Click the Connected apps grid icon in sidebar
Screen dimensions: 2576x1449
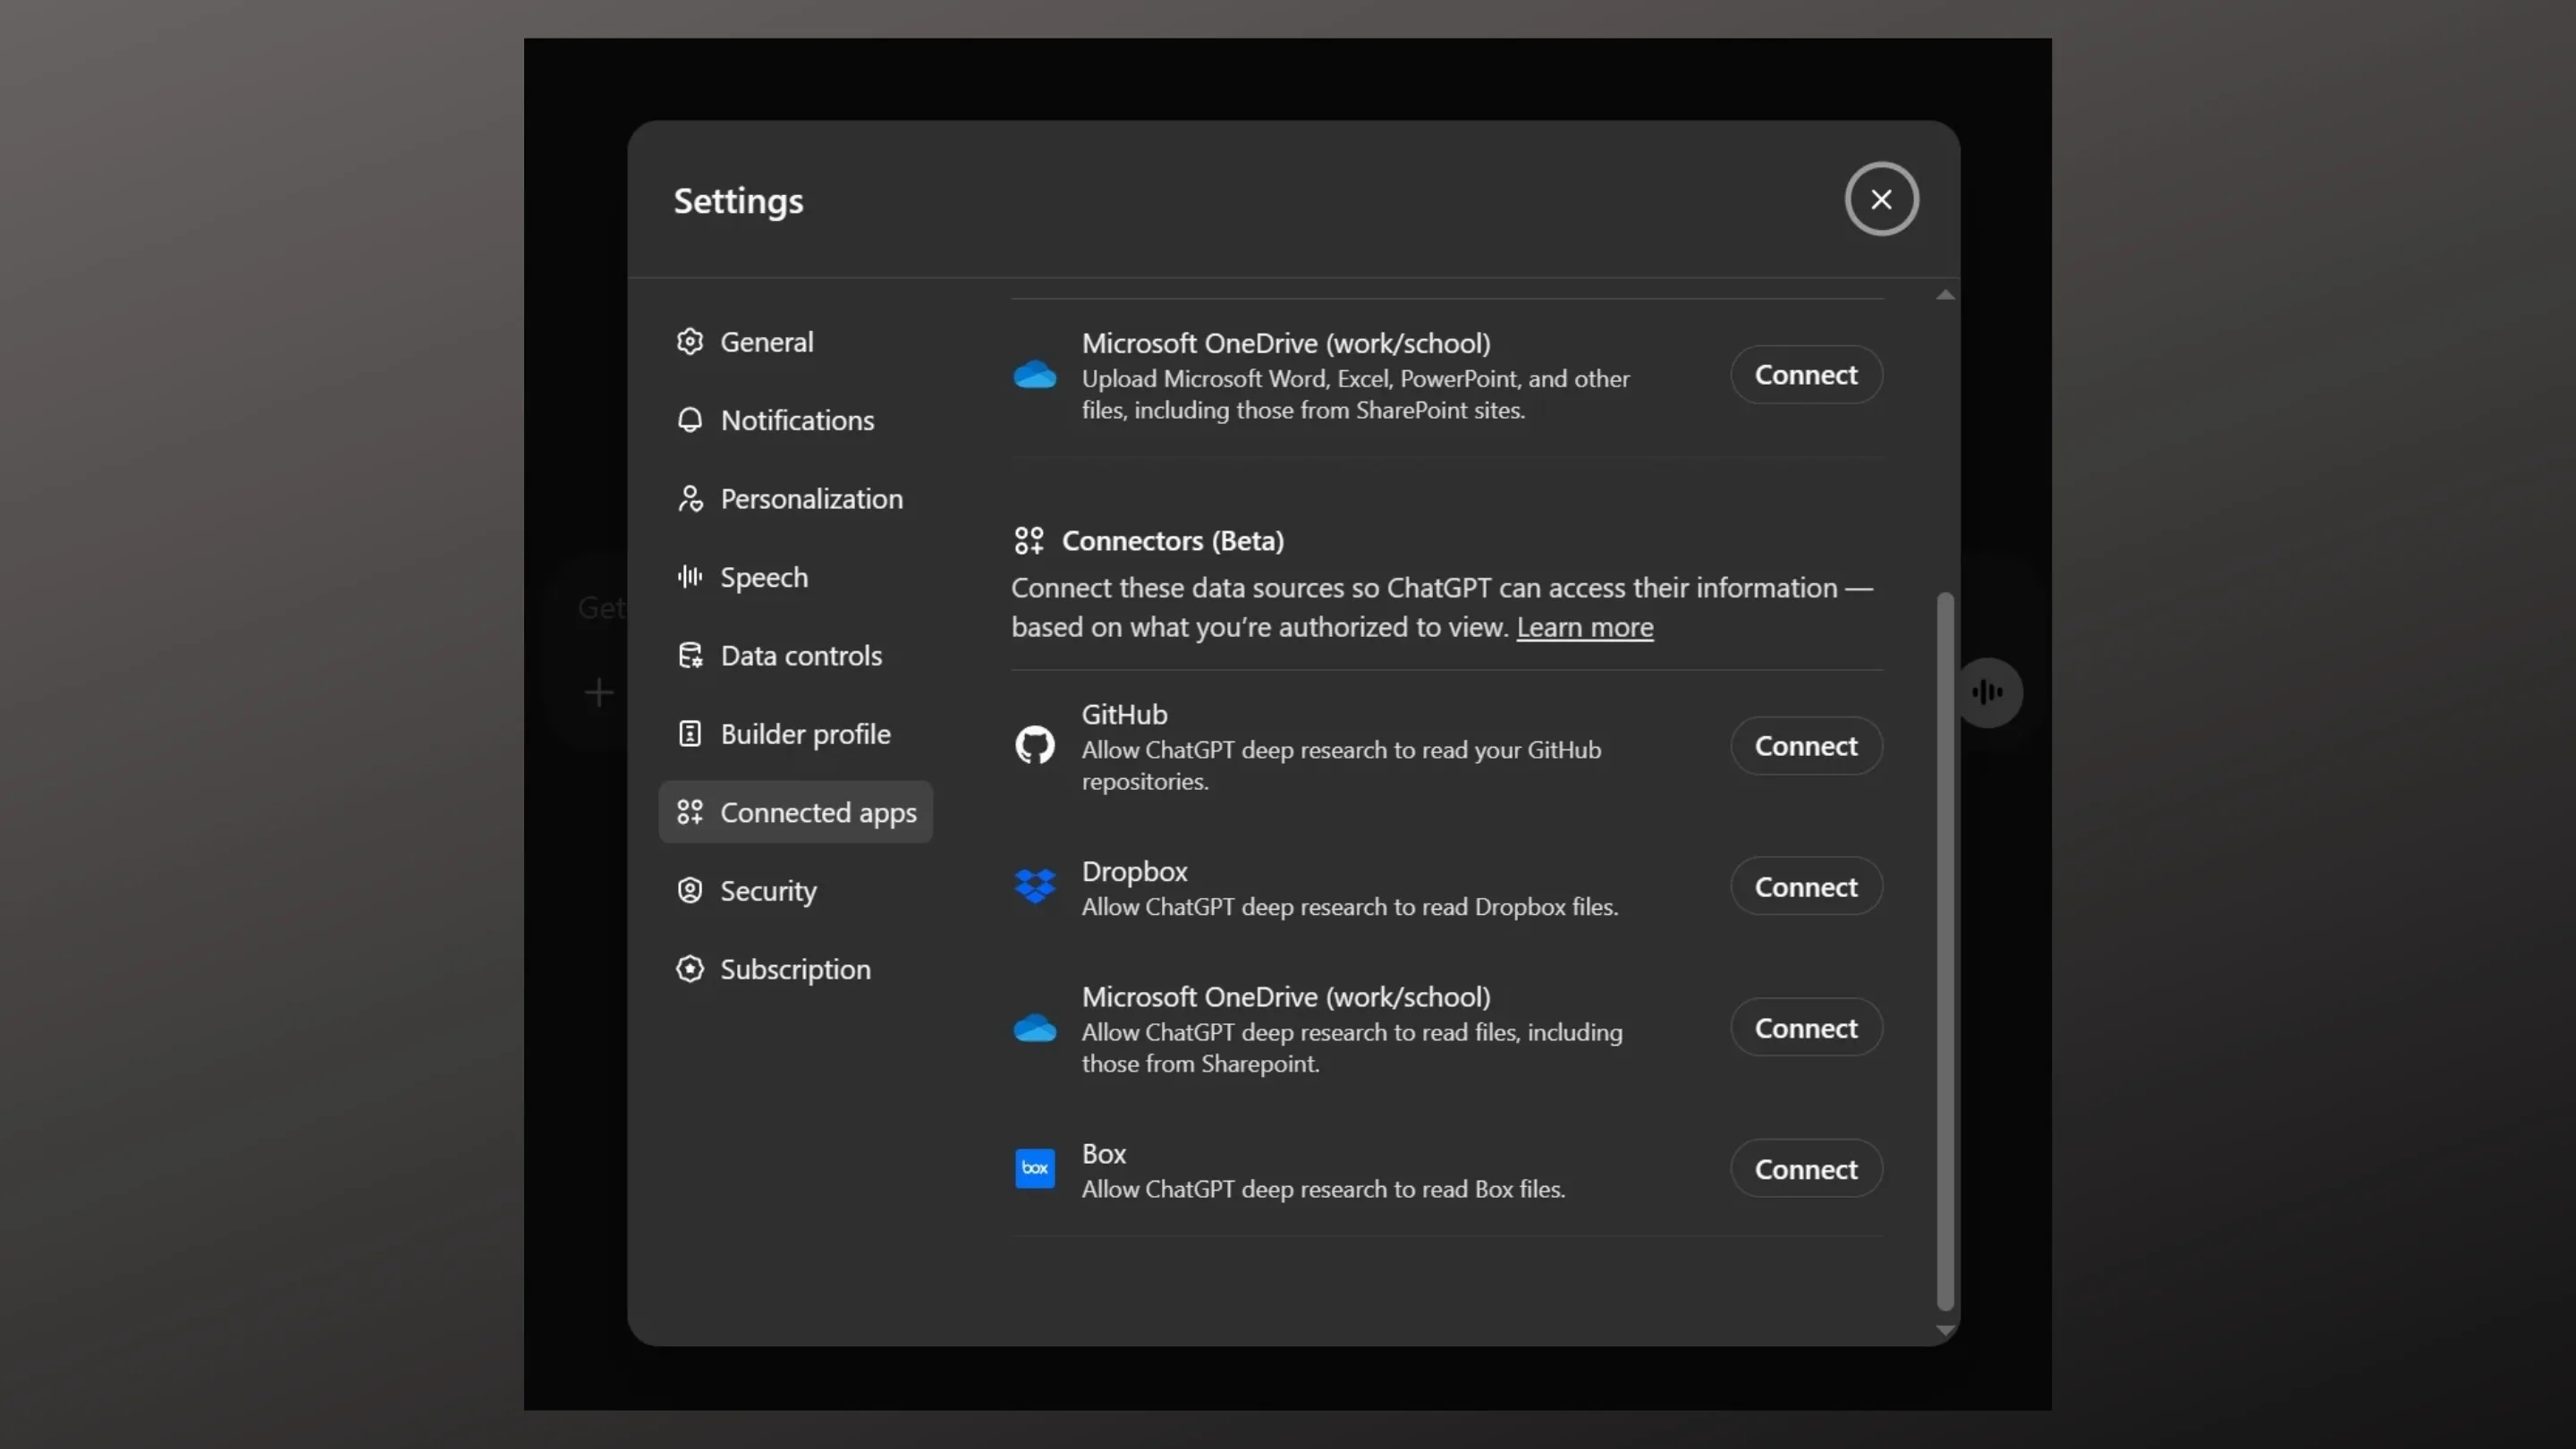pos(690,812)
